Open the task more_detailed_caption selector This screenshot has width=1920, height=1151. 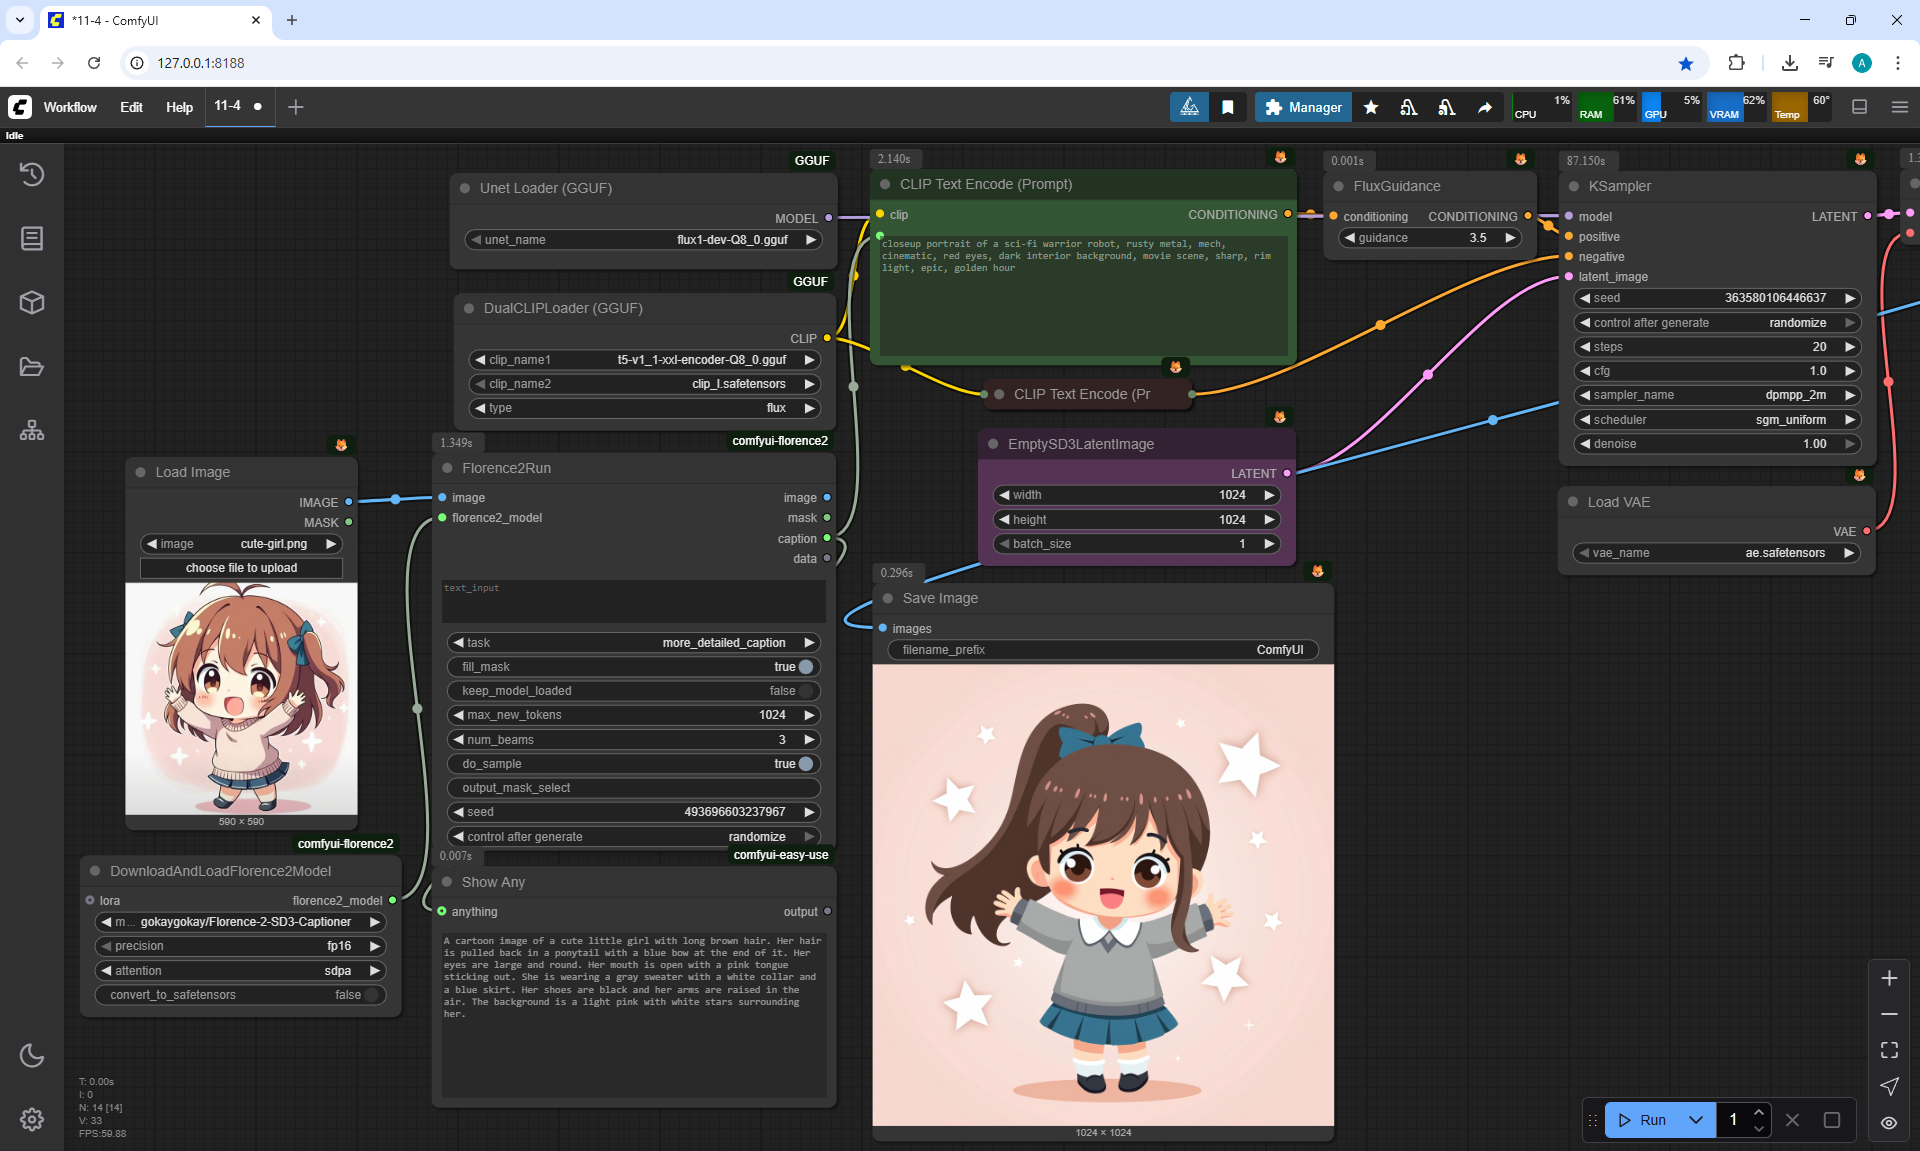click(x=634, y=643)
